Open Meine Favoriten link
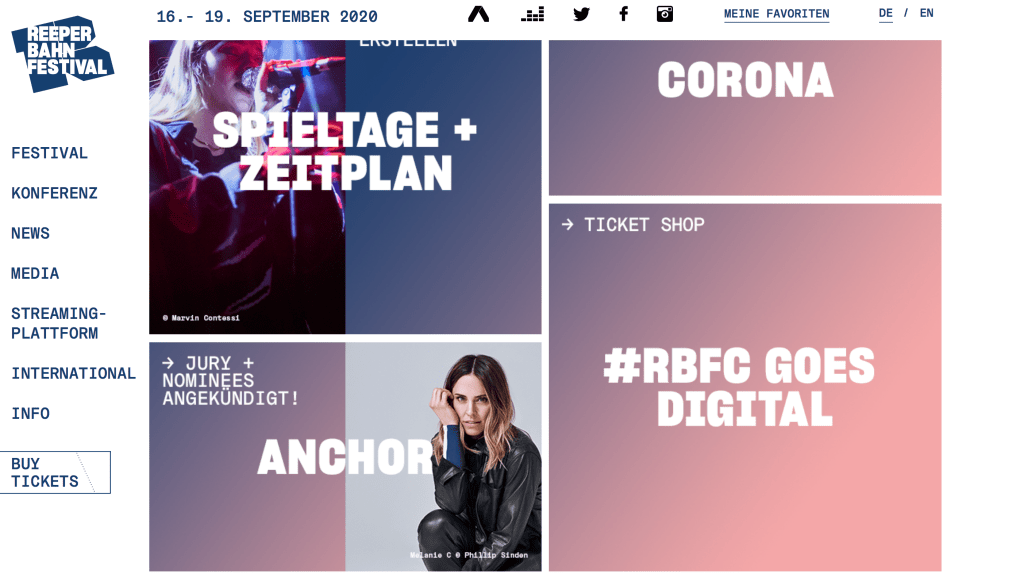 coord(776,14)
